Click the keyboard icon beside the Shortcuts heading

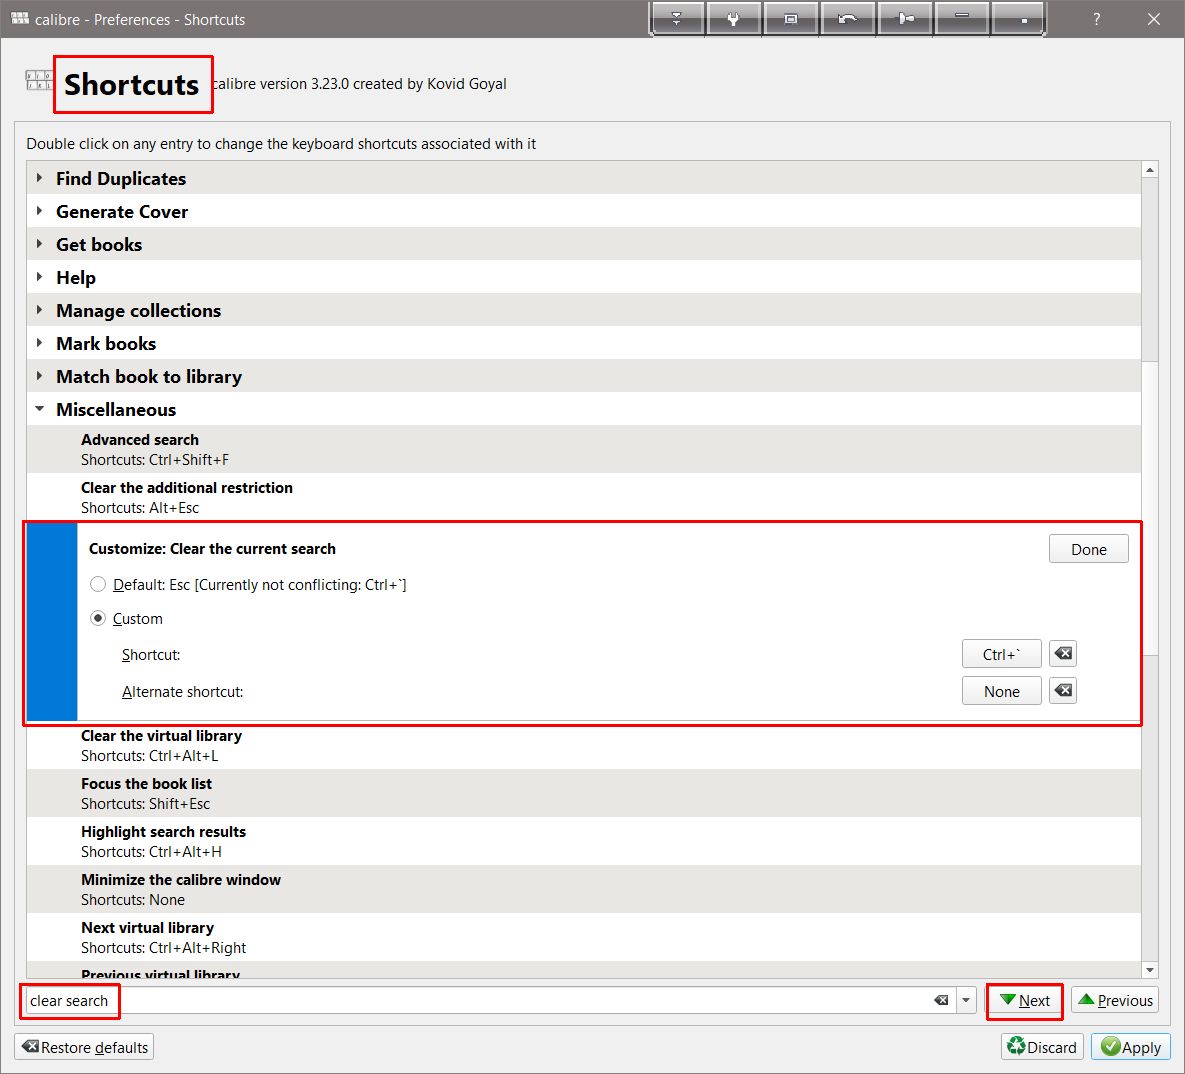[39, 80]
